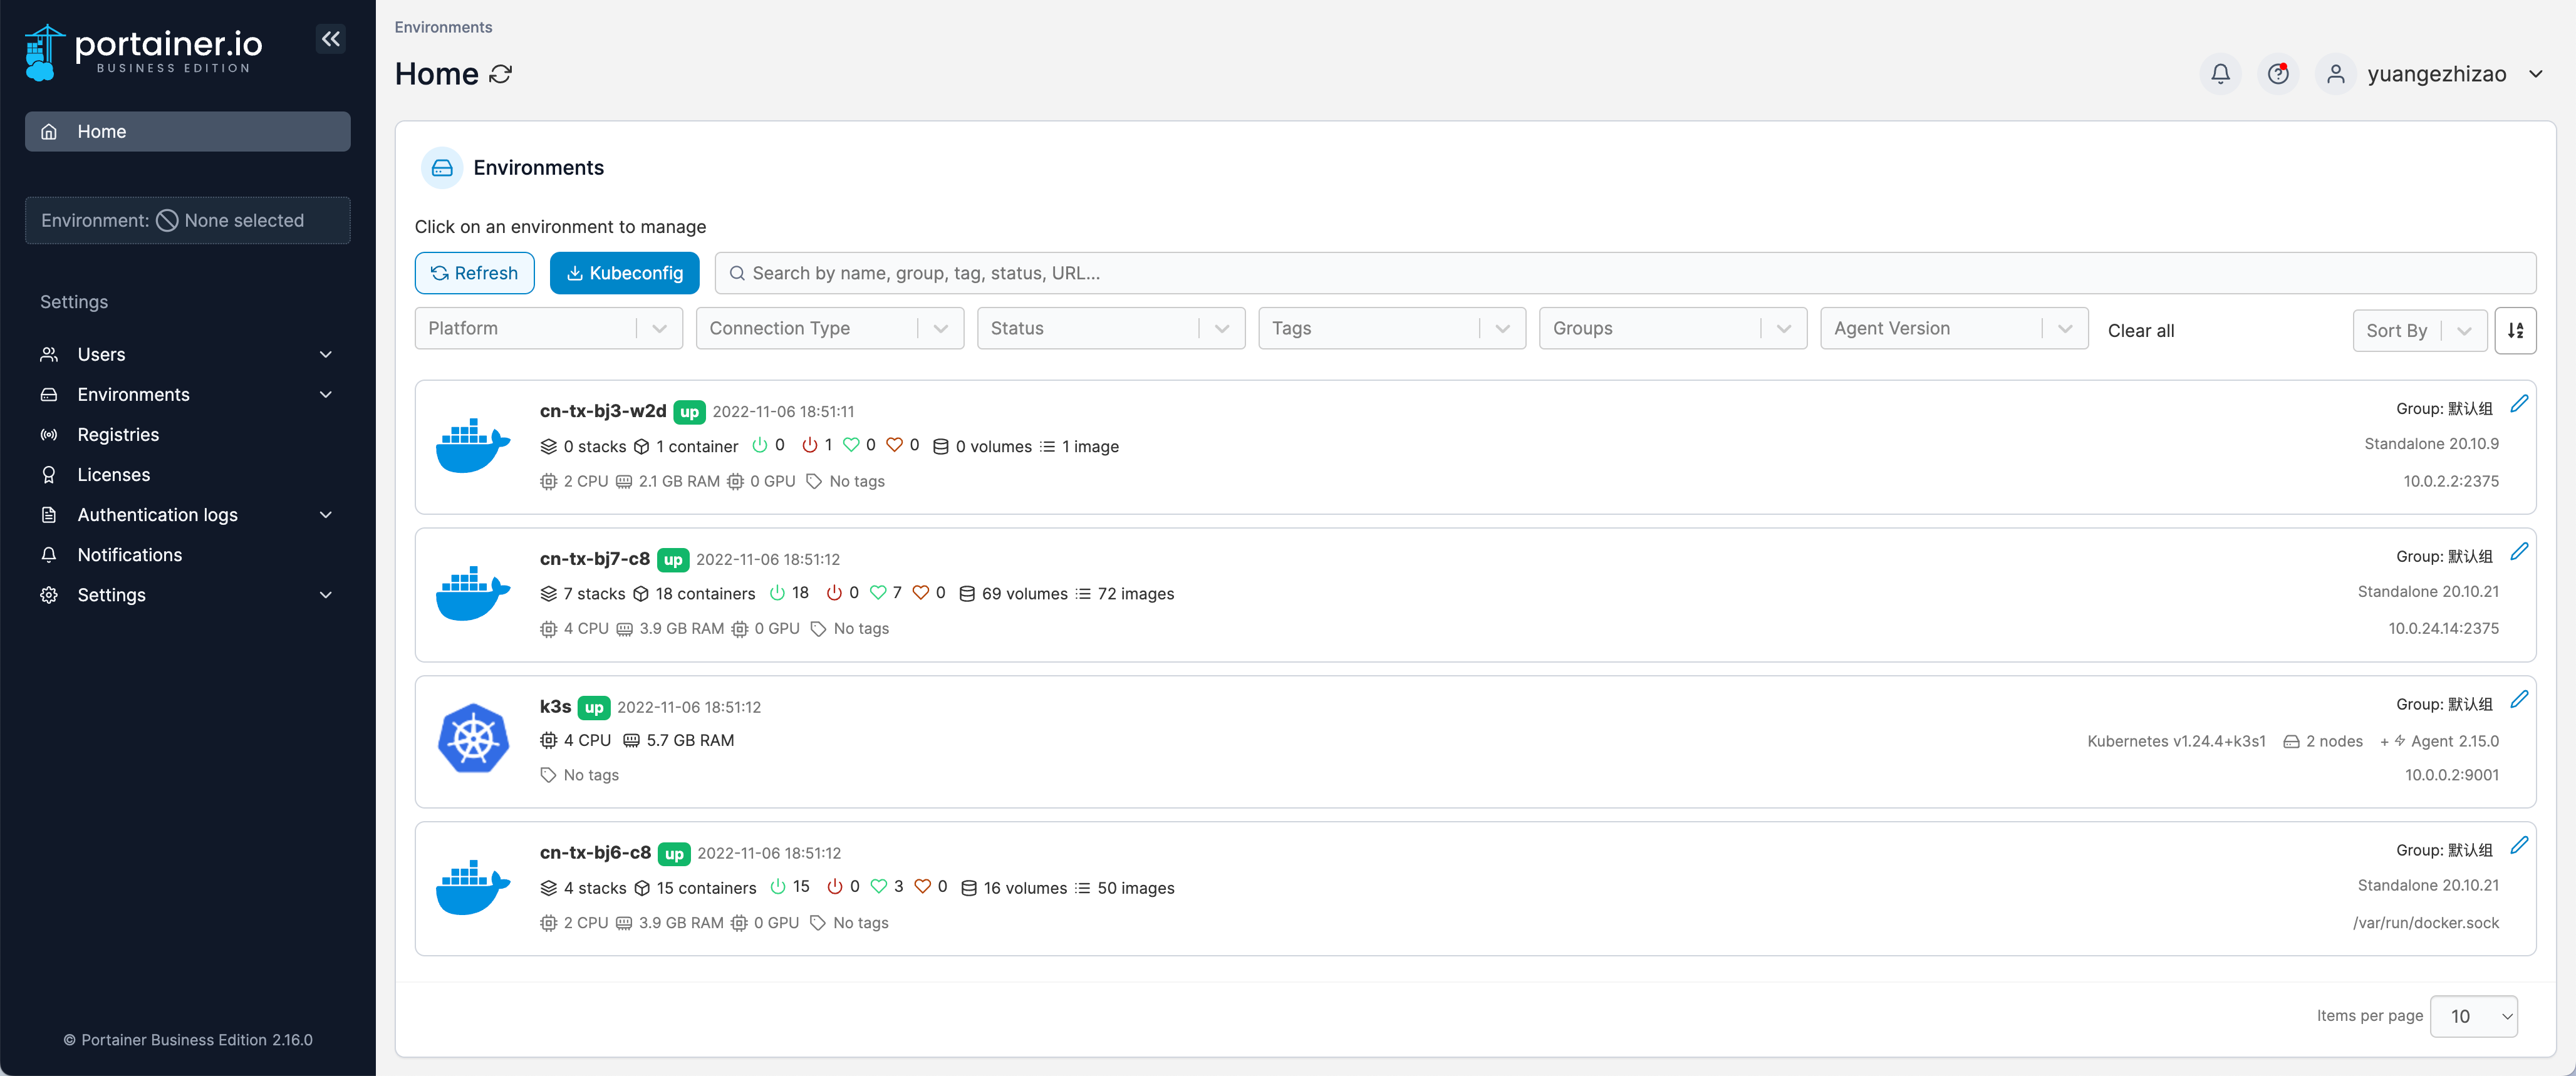2576x1076 pixels.
Task: Edit environment cn-tx-bj6-c8 with pencil icon
Action: pos(2519,846)
